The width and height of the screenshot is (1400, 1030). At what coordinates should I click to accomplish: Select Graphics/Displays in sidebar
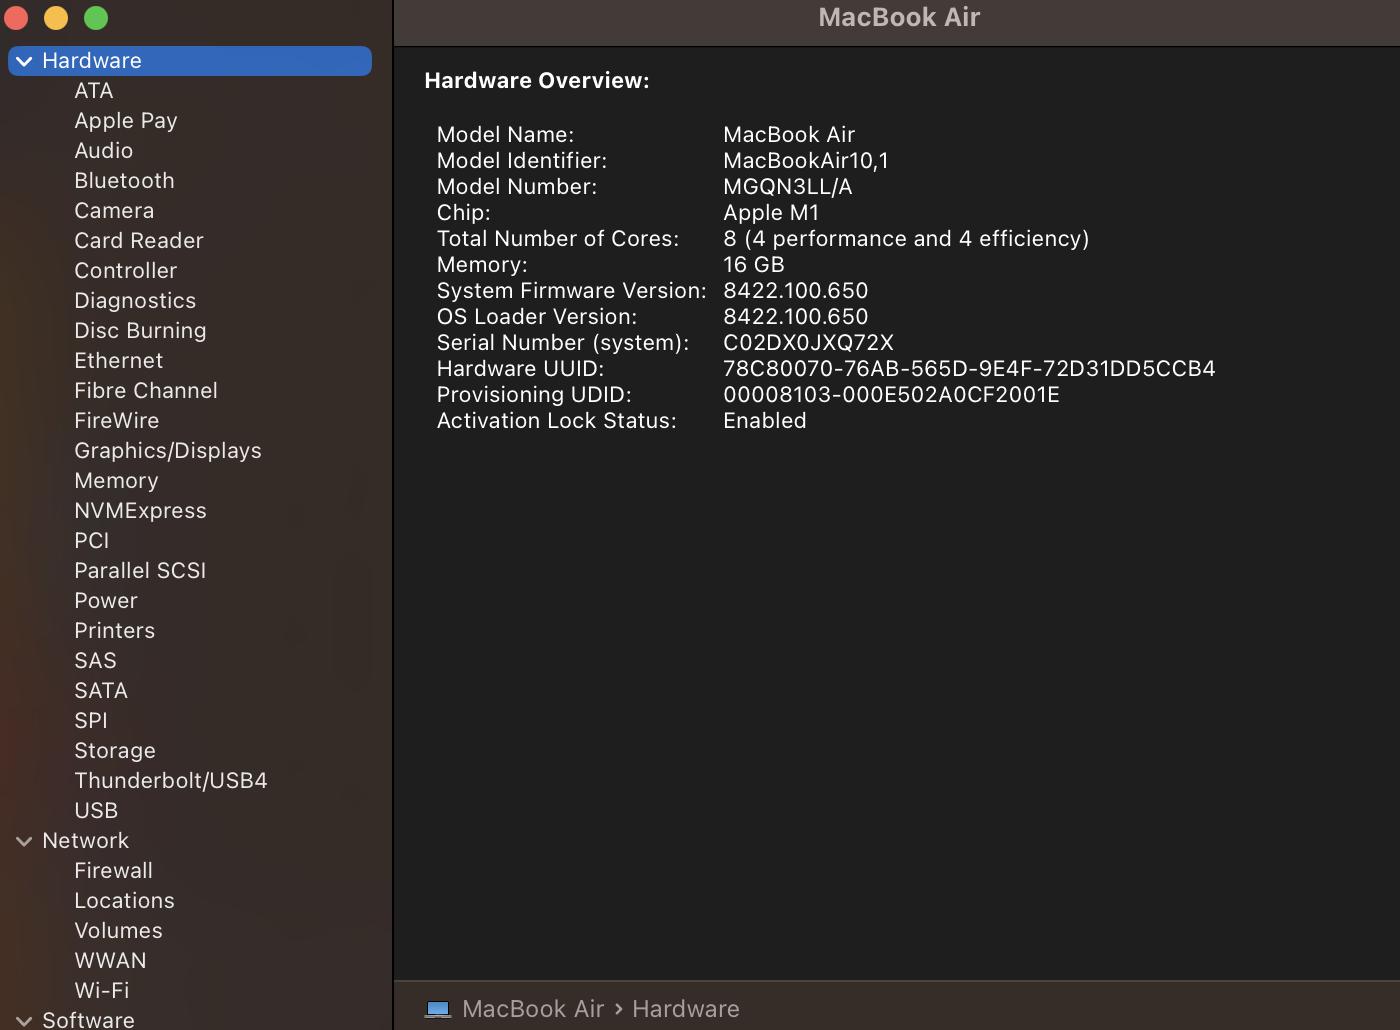[x=168, y=451]
